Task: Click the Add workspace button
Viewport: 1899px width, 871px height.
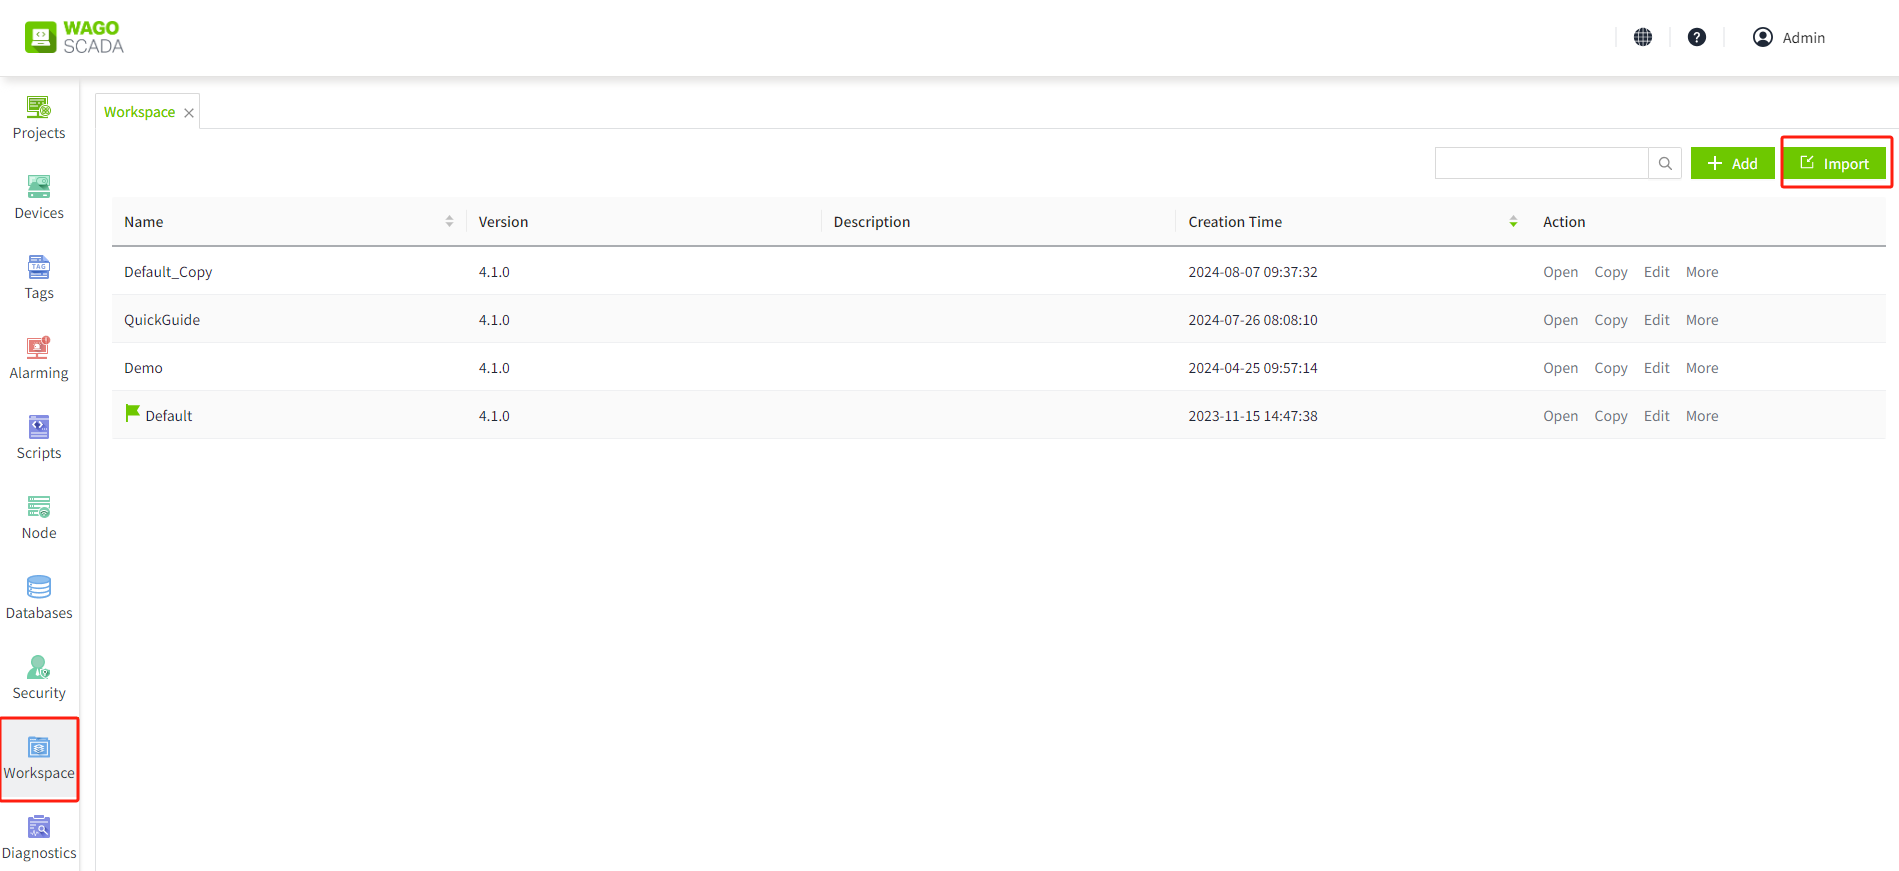Action: [x=1732, y=163]
